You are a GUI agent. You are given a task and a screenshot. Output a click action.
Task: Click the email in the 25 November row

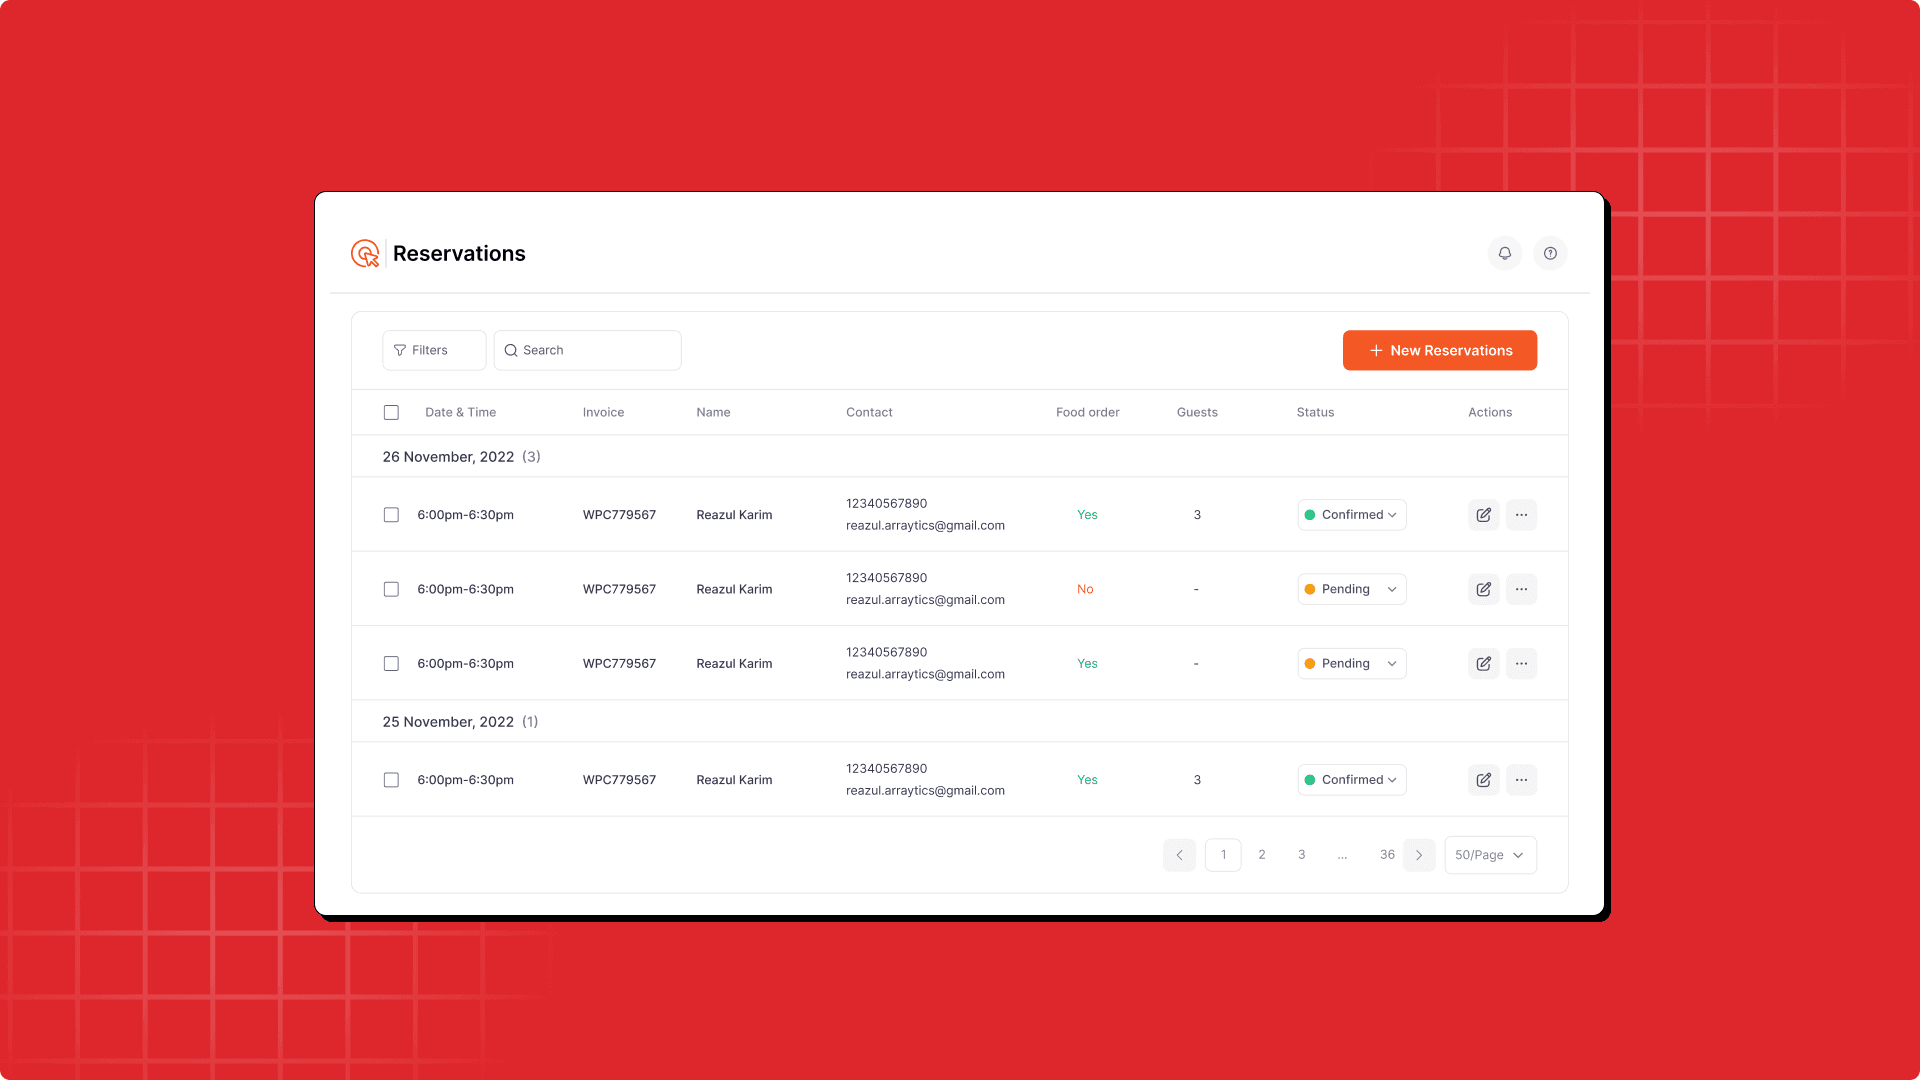click(x=925, y=791)
